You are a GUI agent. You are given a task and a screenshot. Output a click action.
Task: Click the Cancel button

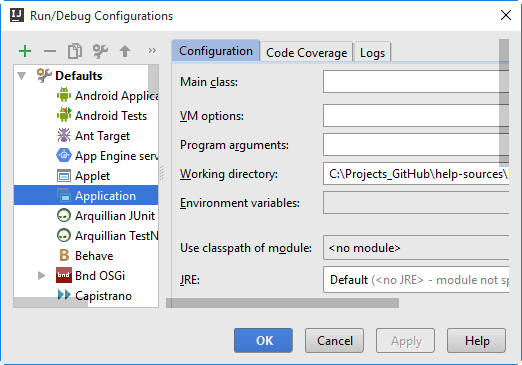[x=334, y=340]
